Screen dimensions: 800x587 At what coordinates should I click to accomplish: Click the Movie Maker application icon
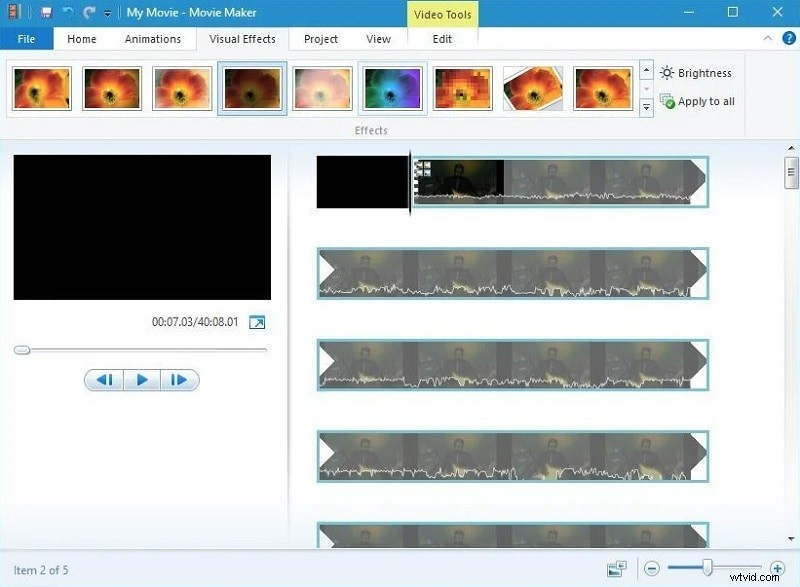[12, 11]
